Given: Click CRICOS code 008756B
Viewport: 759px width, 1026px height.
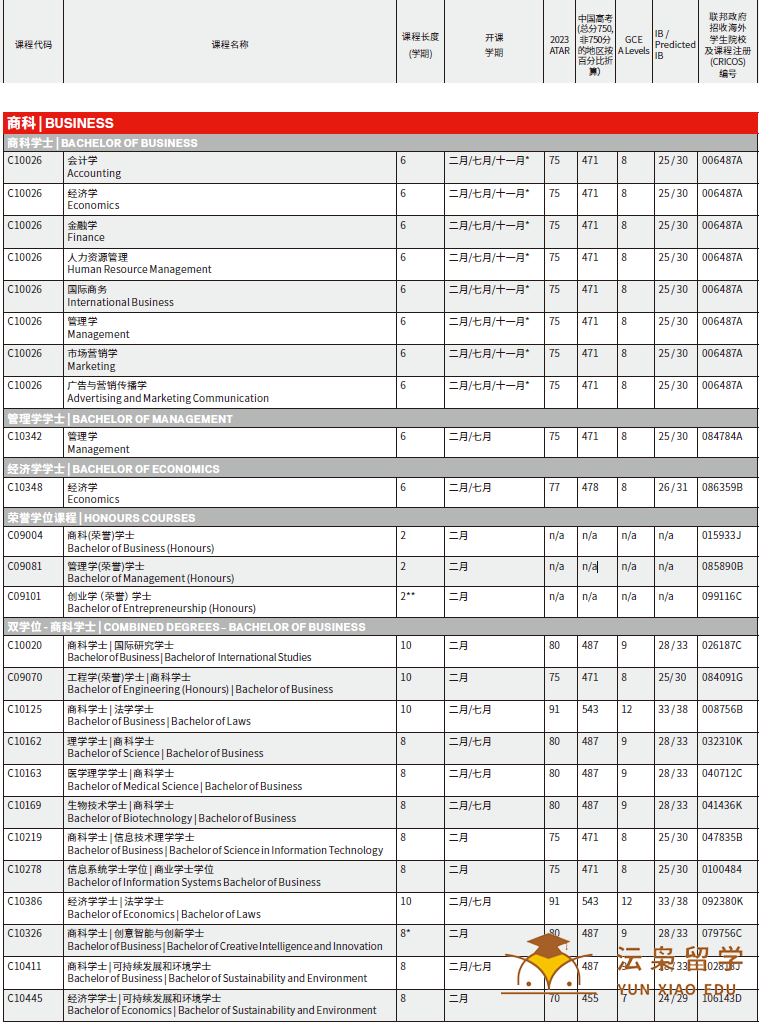Looking at the screenshot, I should [722, 709].
